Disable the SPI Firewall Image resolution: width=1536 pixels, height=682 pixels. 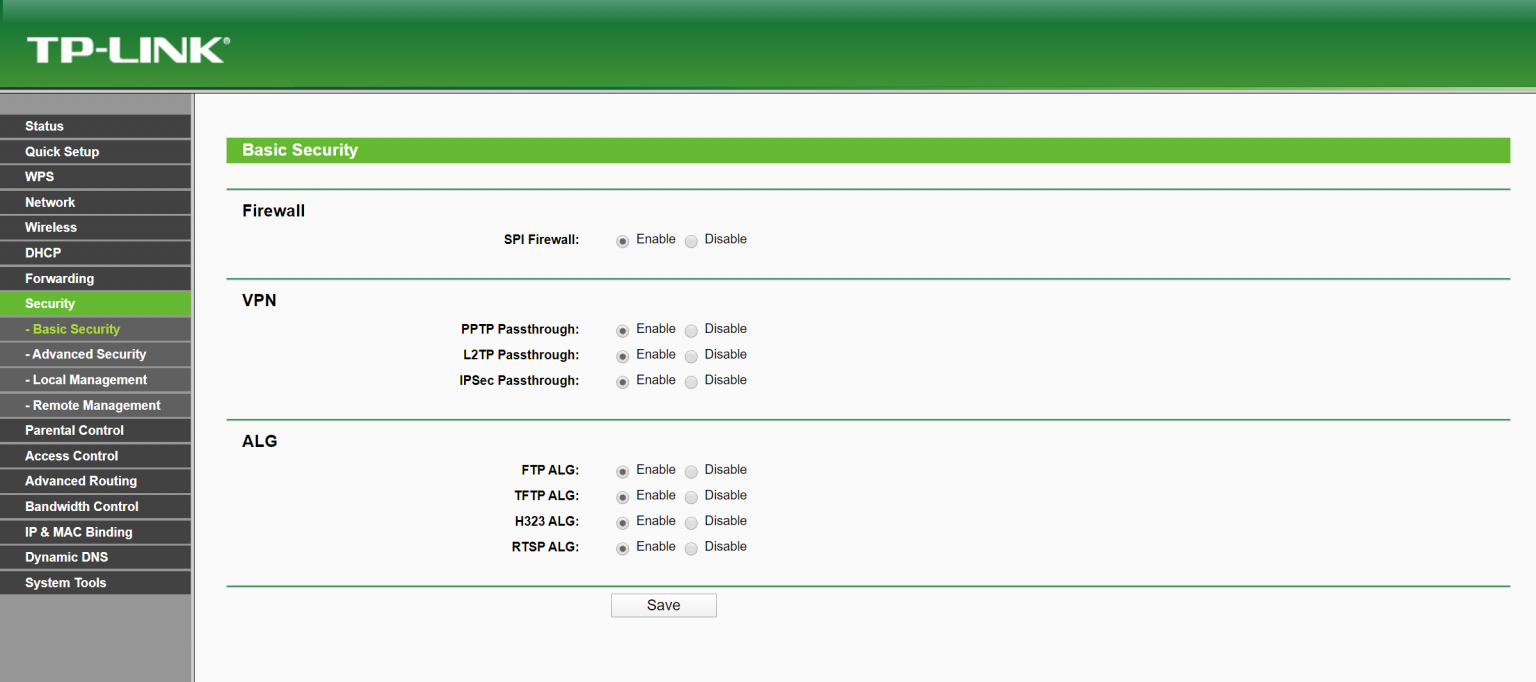pyautogui.click(x=691, y=240)
